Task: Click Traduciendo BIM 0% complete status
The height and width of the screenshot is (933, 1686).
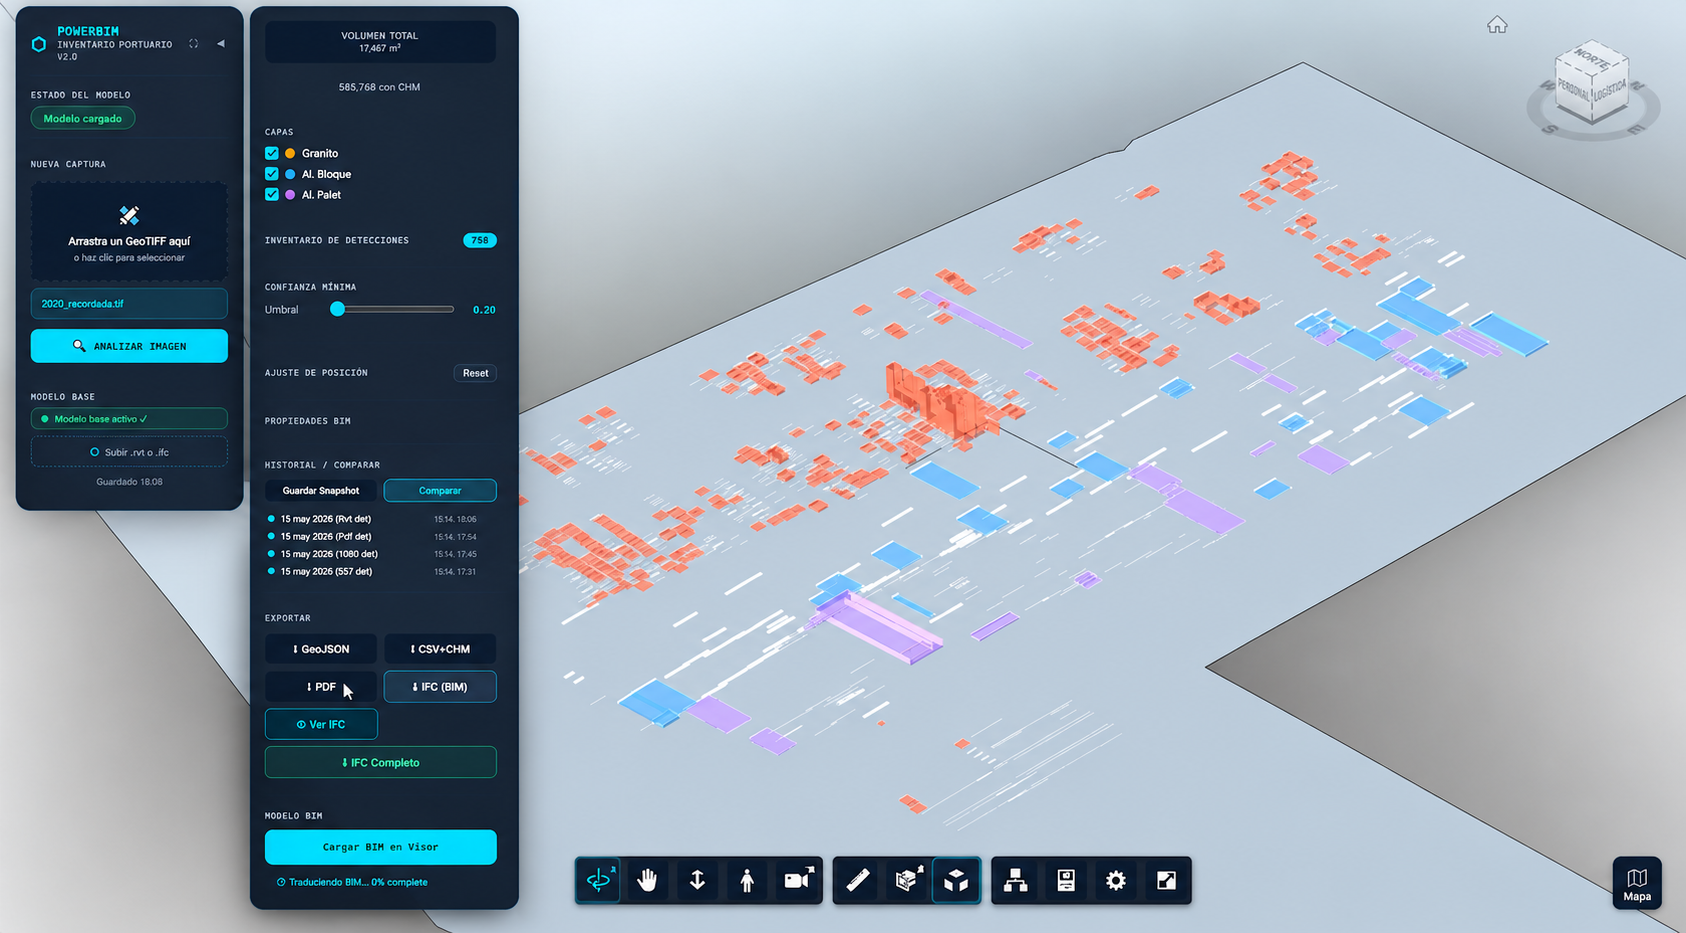Action: [352, 882]
